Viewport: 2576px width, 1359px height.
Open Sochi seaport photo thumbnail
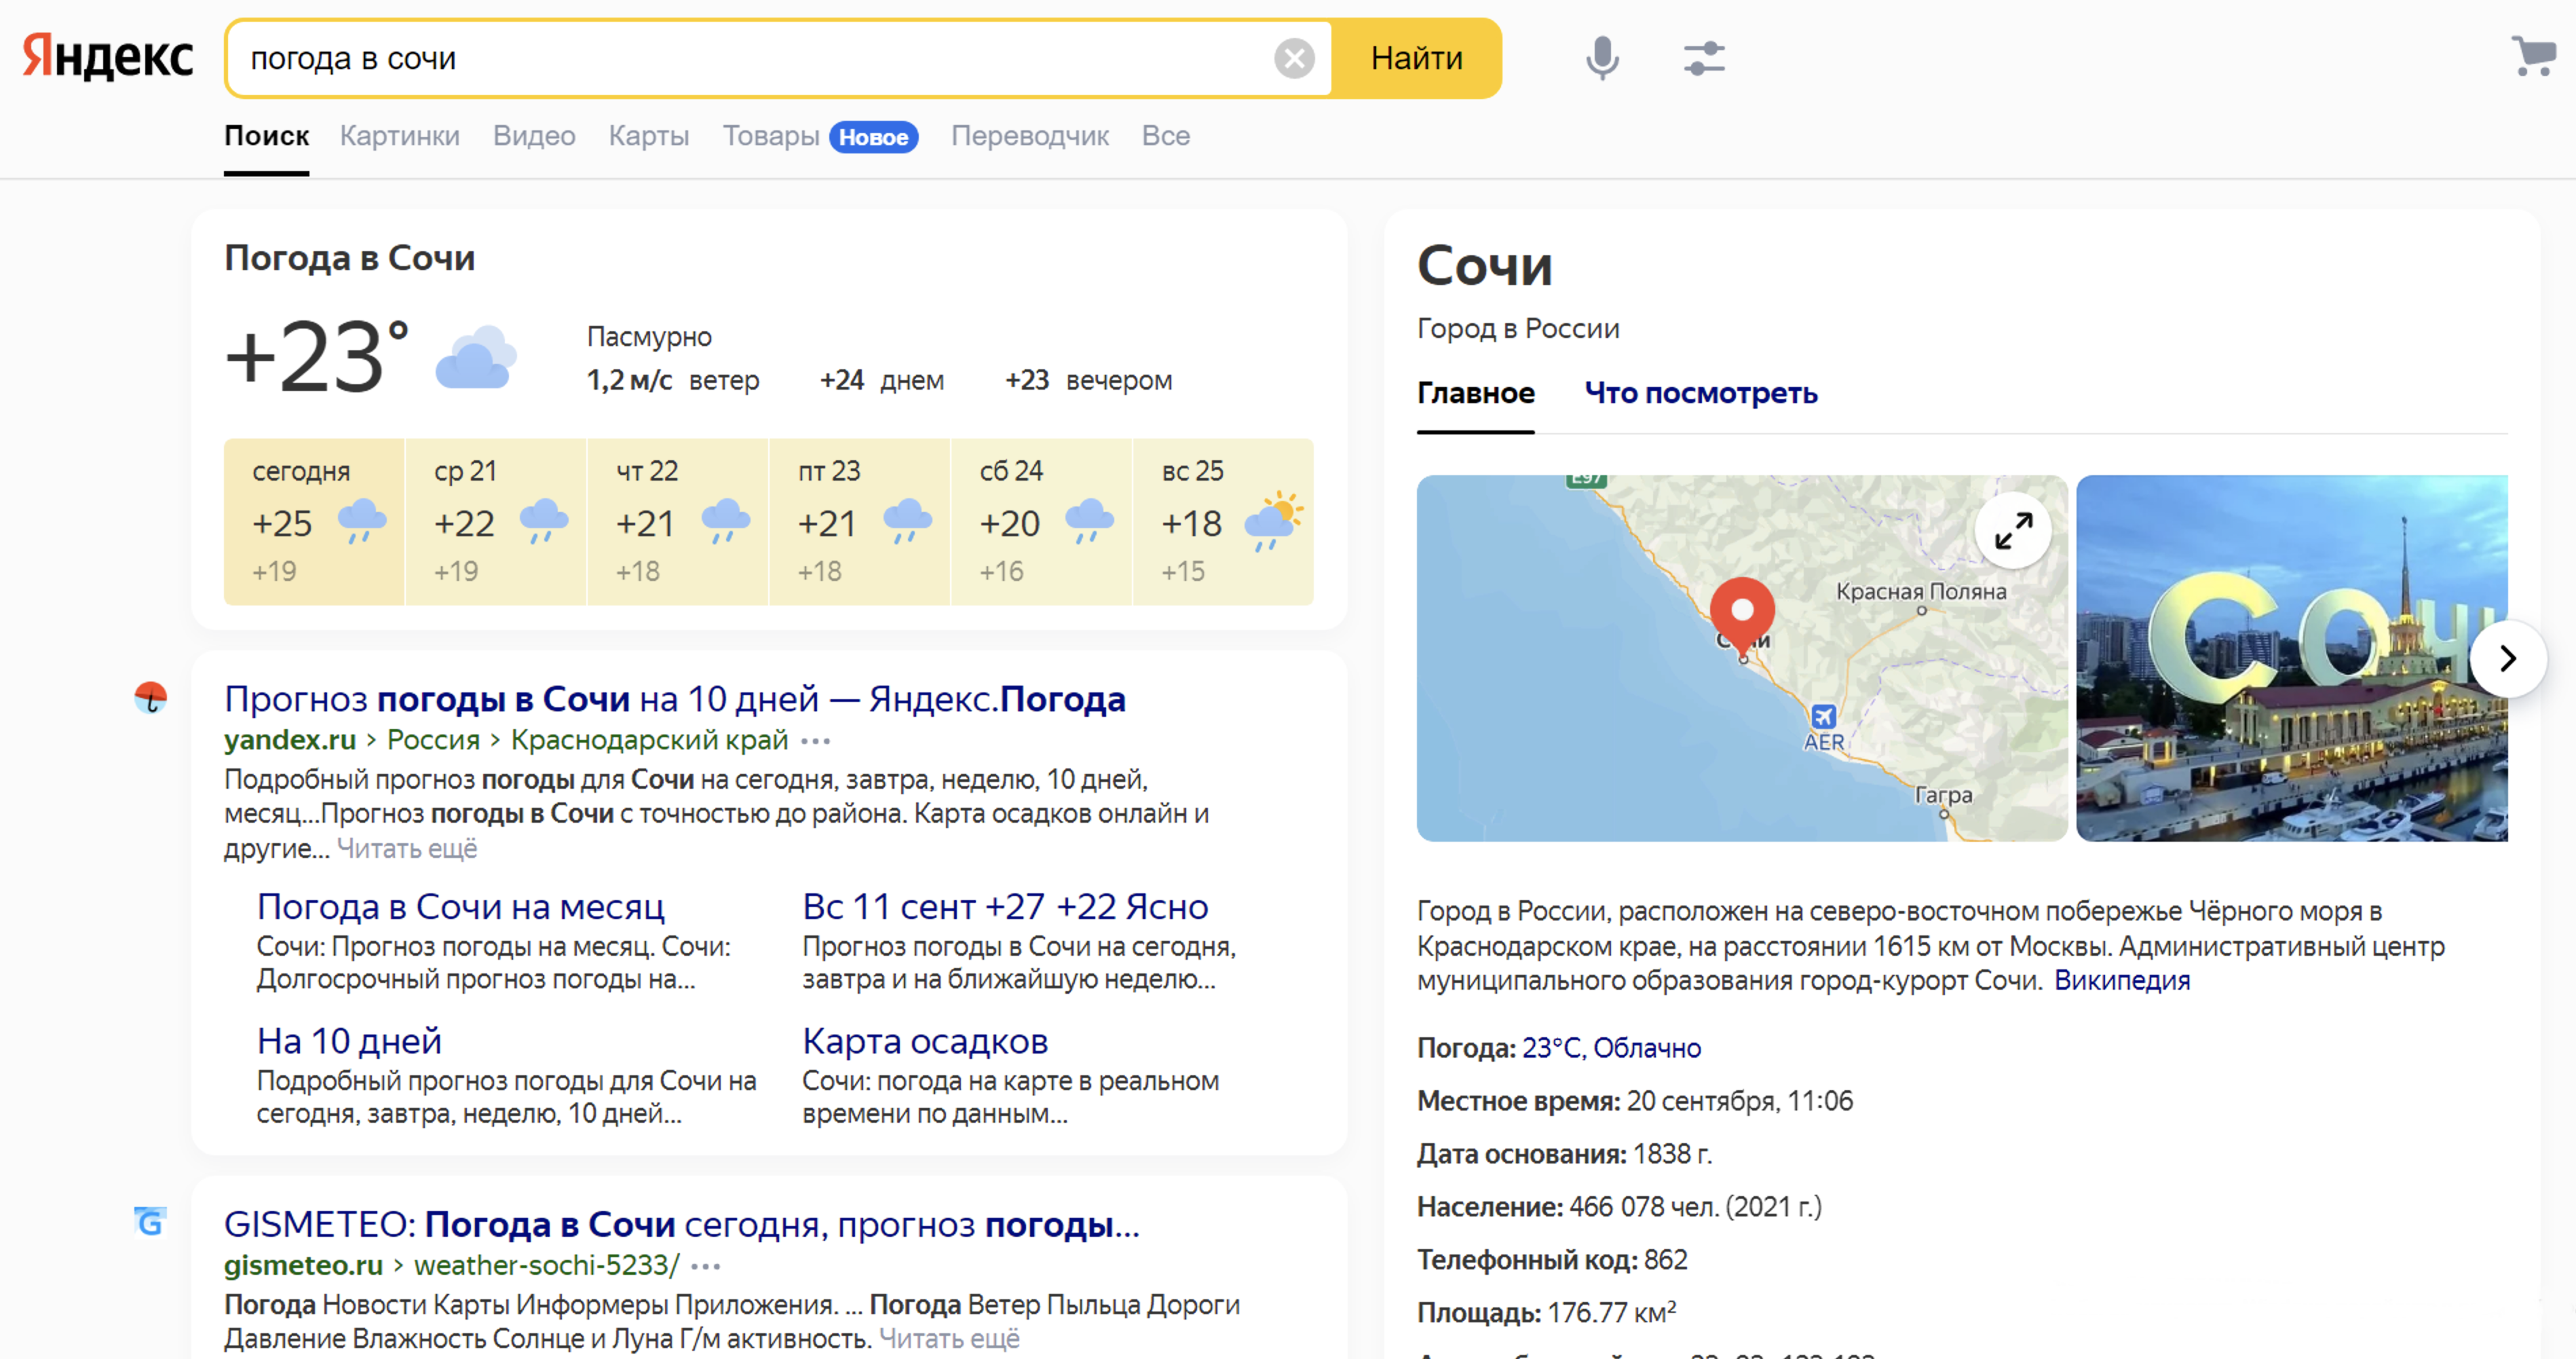2292,658
